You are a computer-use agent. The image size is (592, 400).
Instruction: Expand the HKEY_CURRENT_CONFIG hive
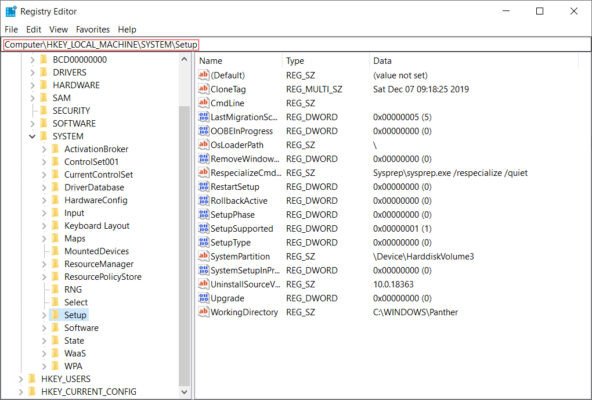click(21, 391)
